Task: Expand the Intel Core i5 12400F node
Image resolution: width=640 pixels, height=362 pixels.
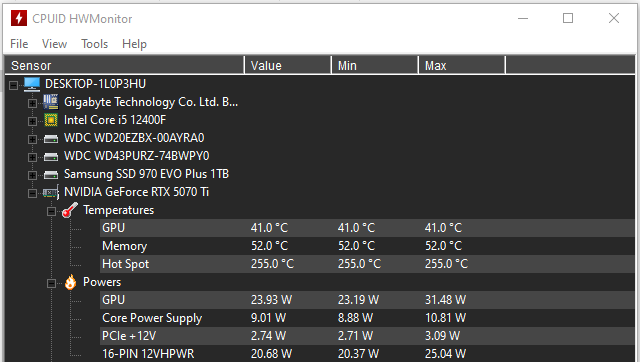Action: 32,121
